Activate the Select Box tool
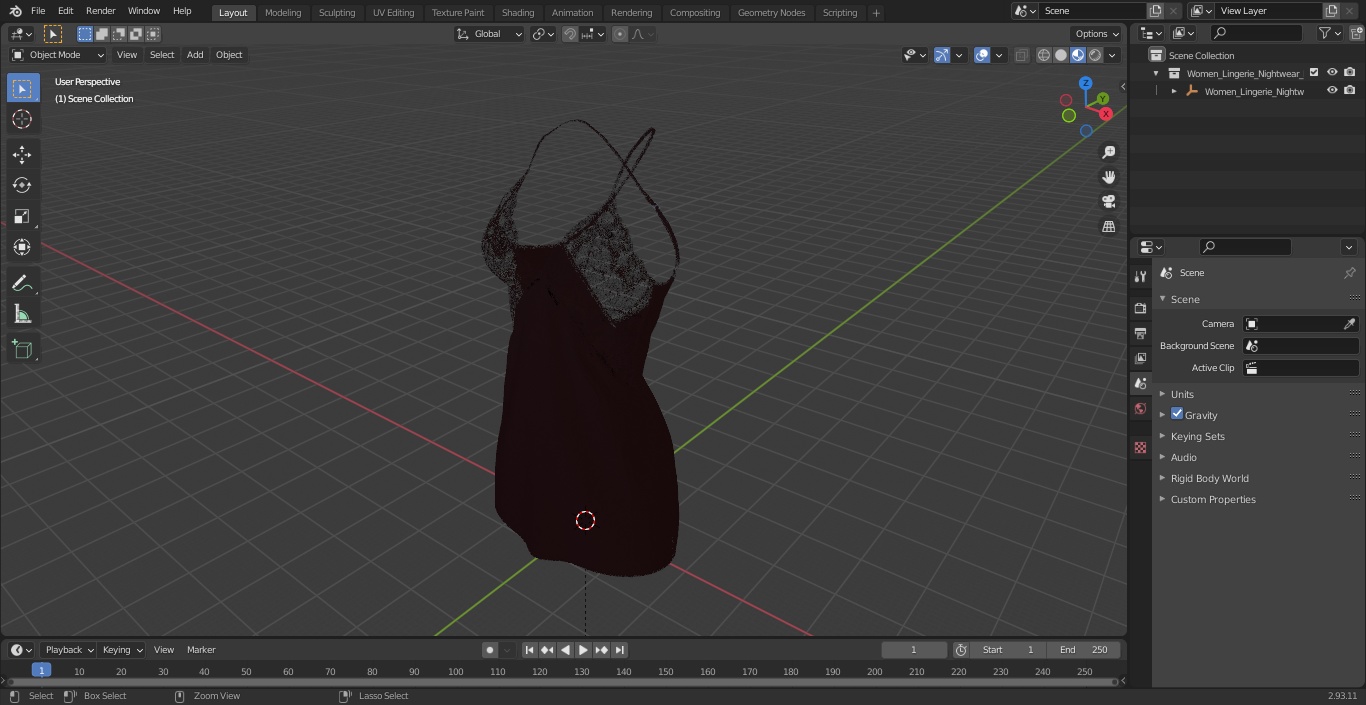 coord(22,88)
